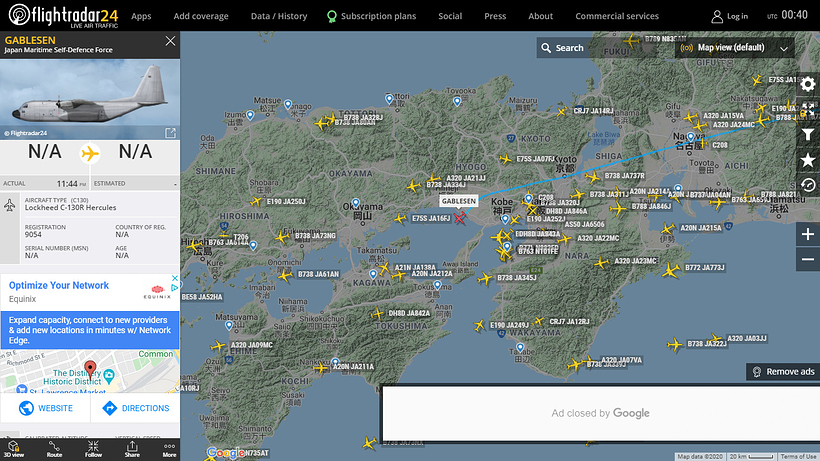Image resolution: width=820 pixels, height=461 pixels.
Task: Open the Map view (default) dropdown
Action: tap(734, 48)
